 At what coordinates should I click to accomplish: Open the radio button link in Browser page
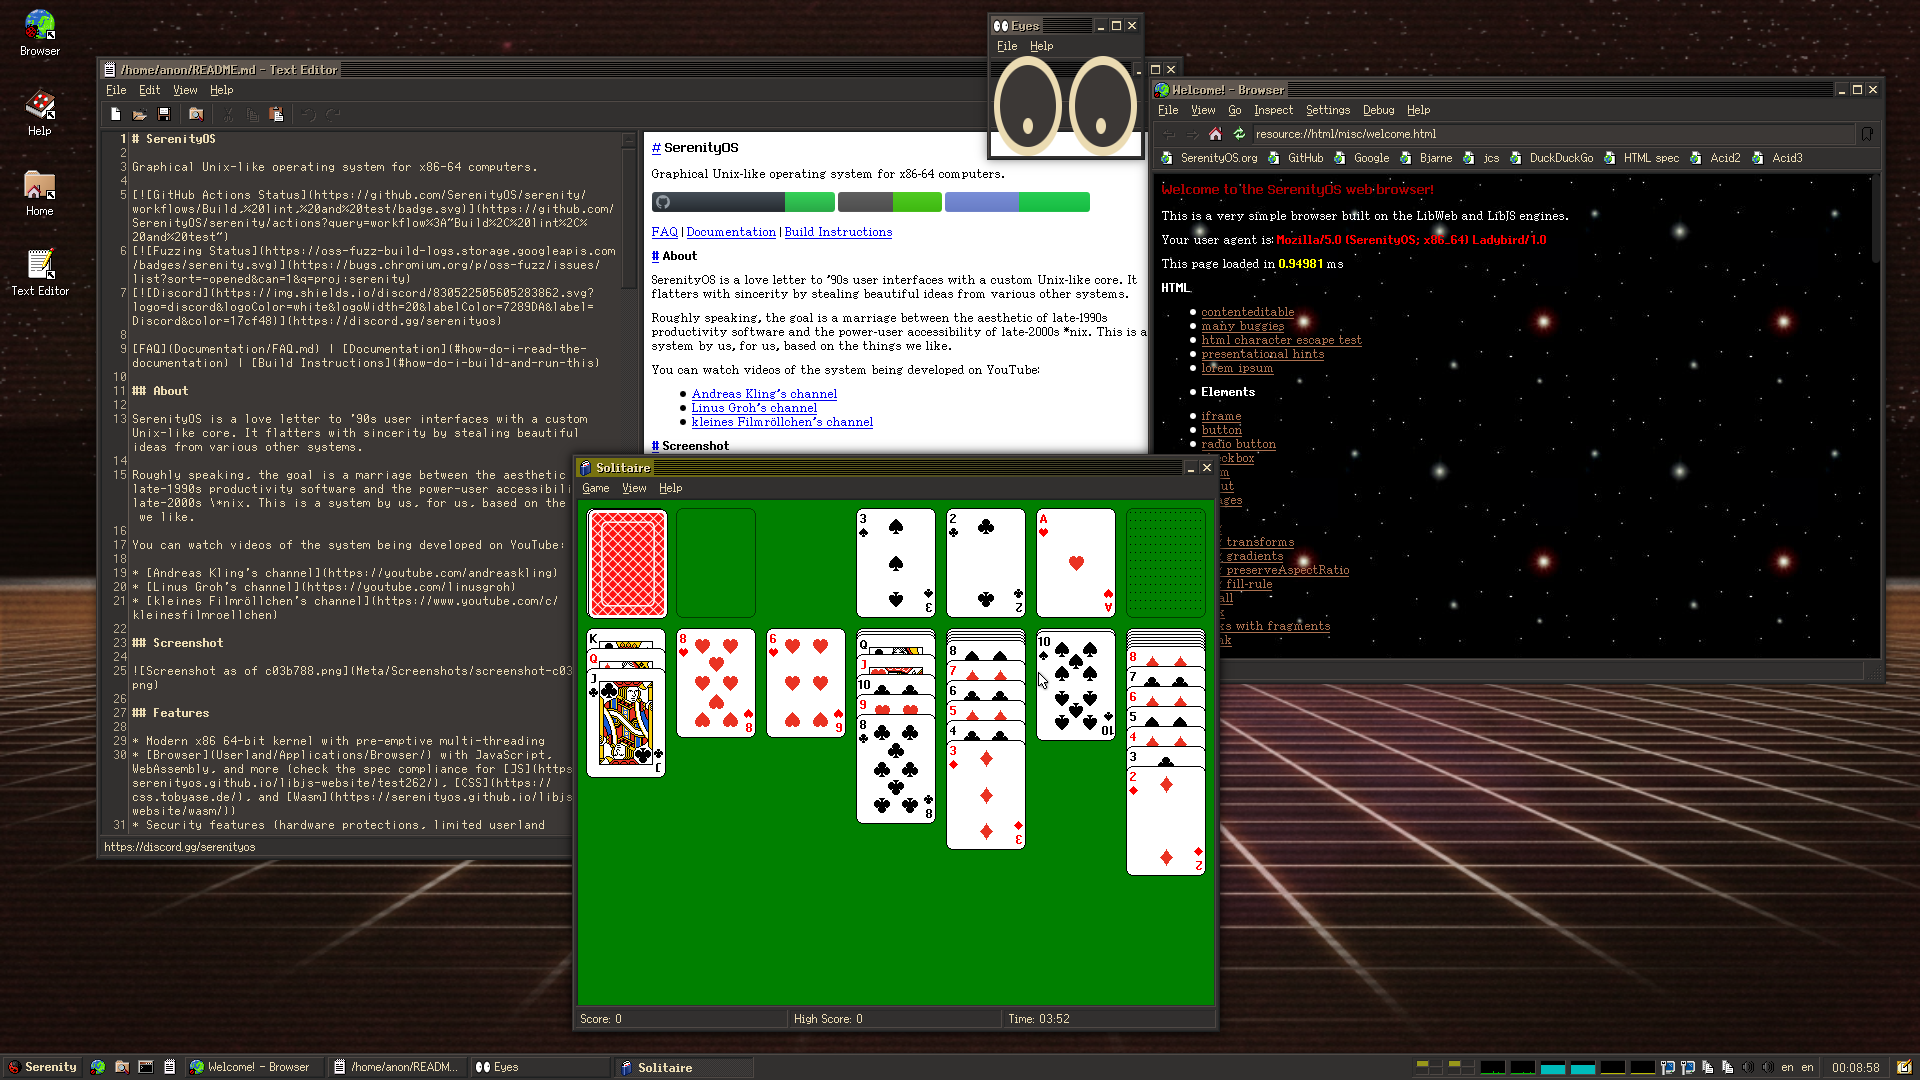[1238, 444]
